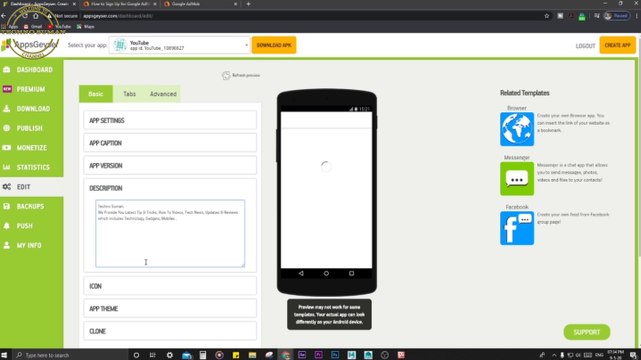The image size is (641, 360).
Task: Switch to the Advanced tab
Action: 163,94
